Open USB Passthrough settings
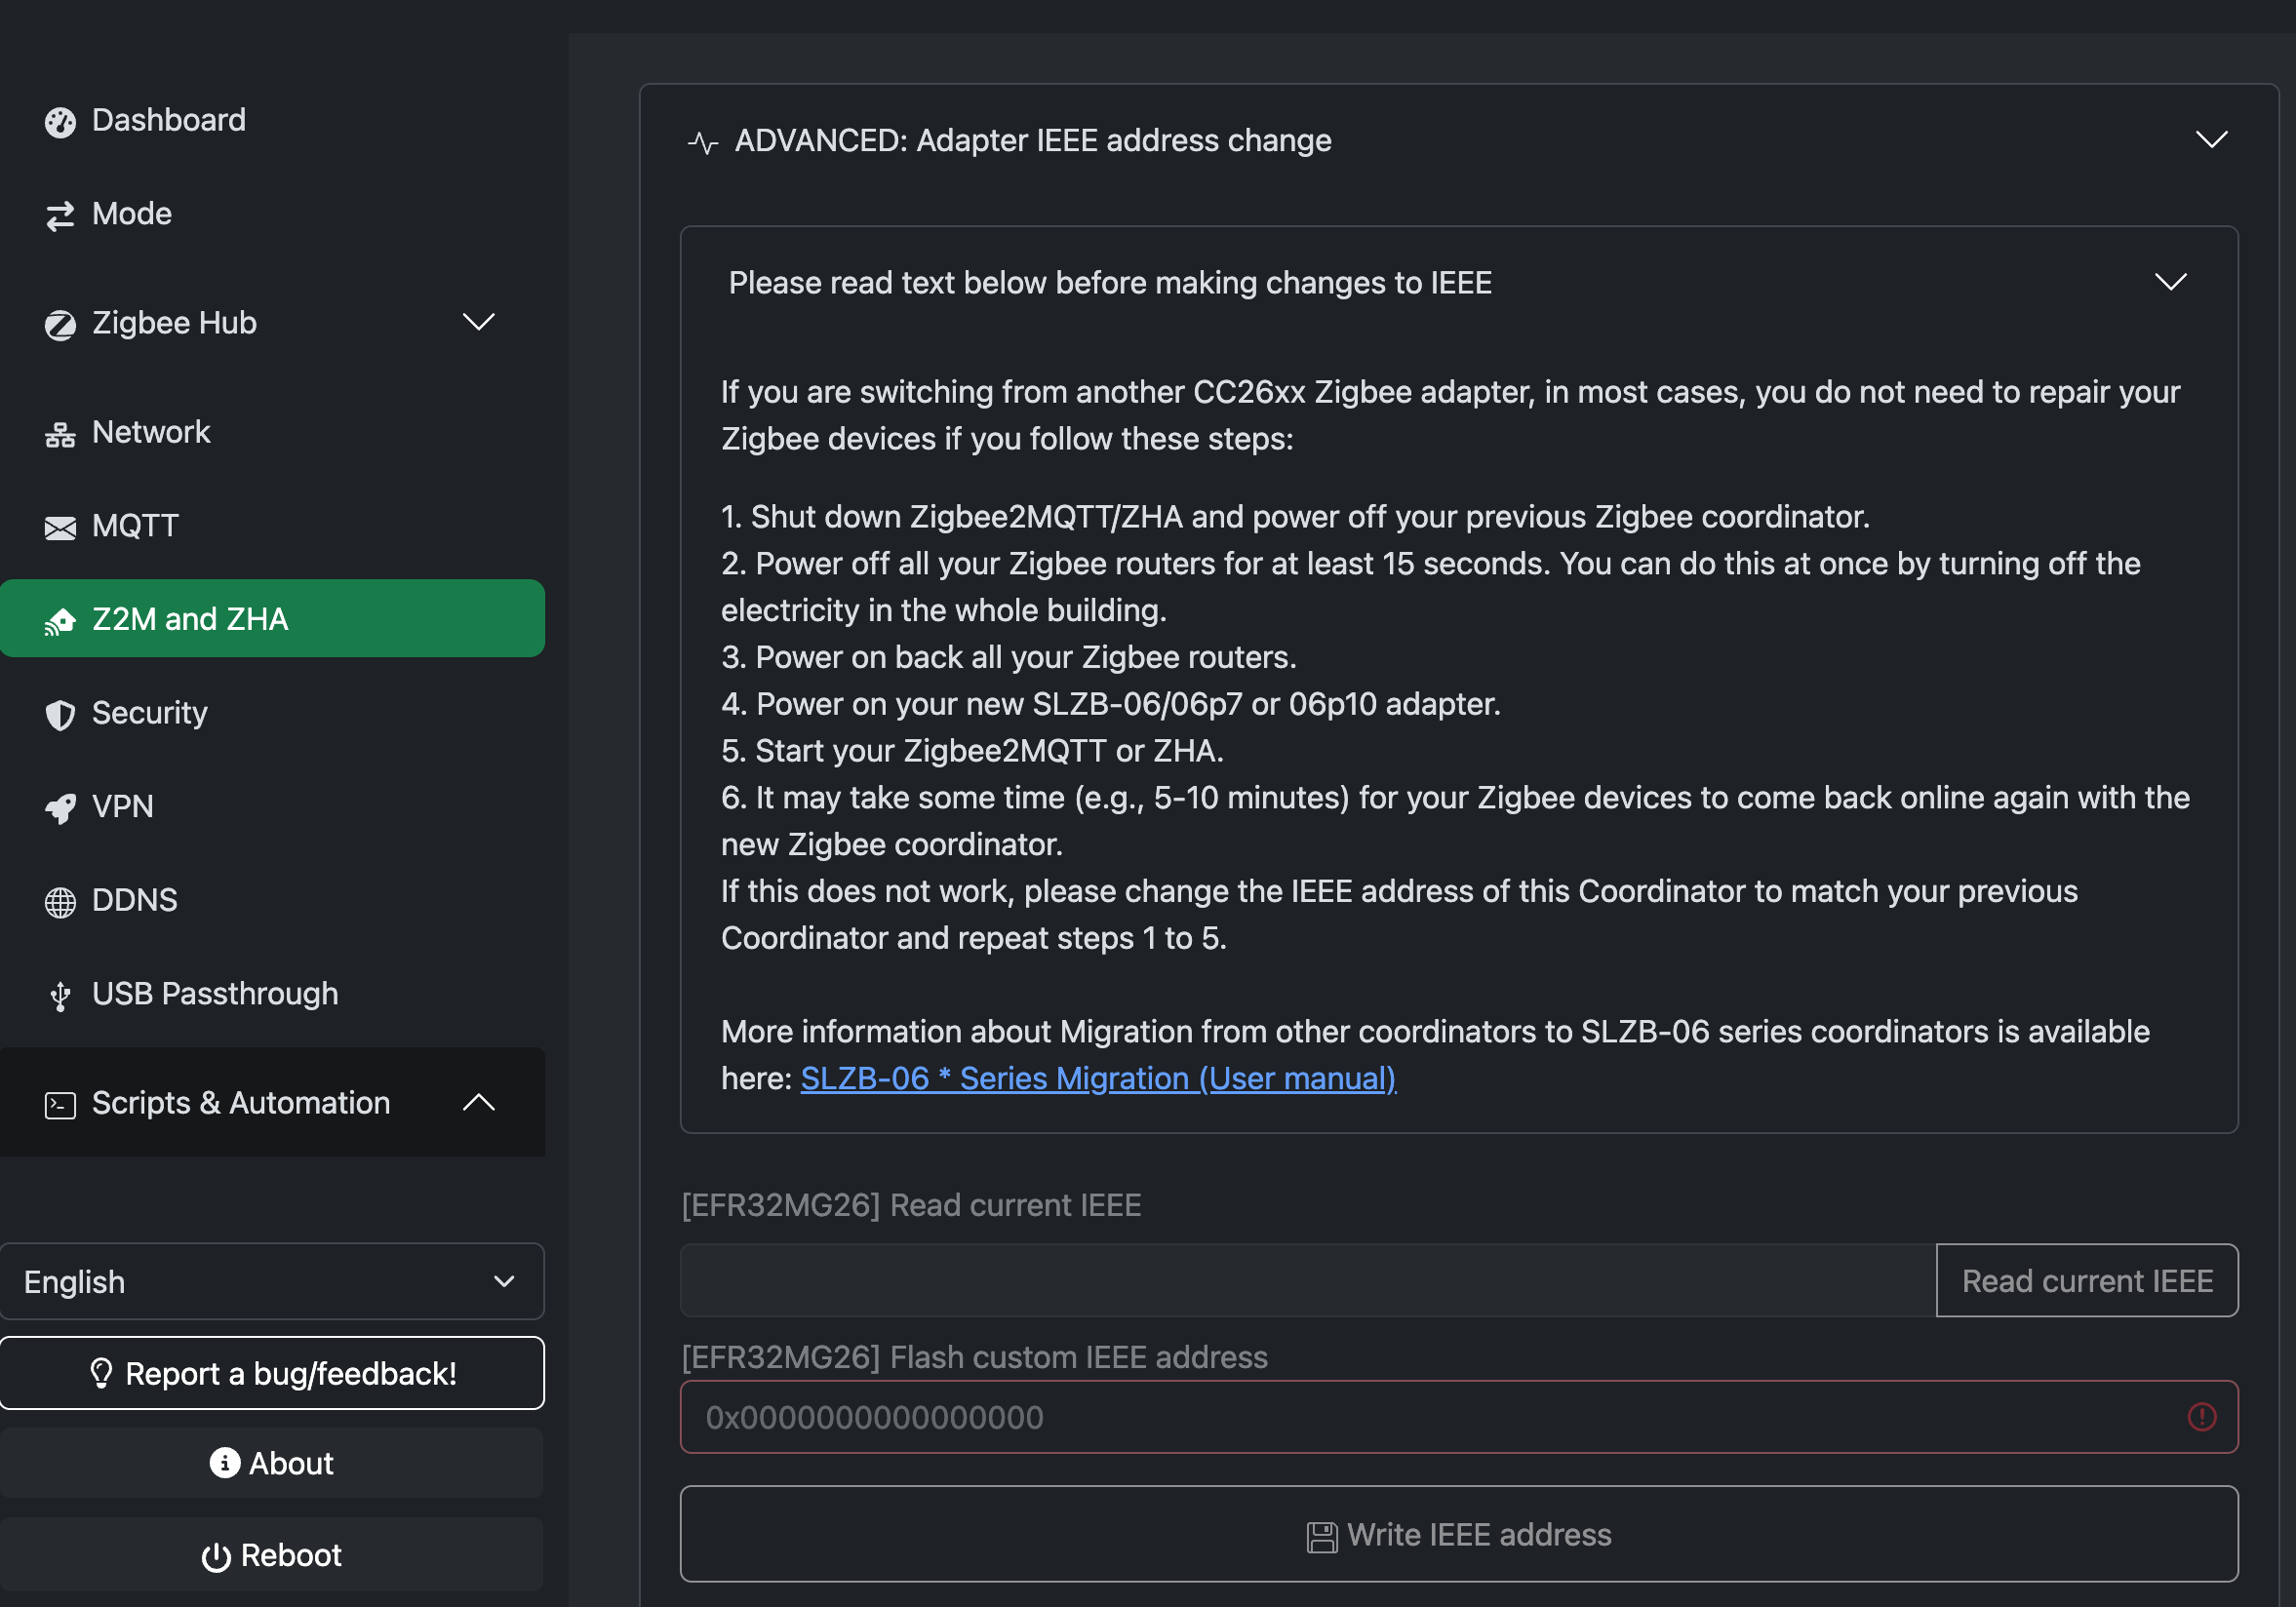Screen dimensions: 2296x1607 (272, 994)
